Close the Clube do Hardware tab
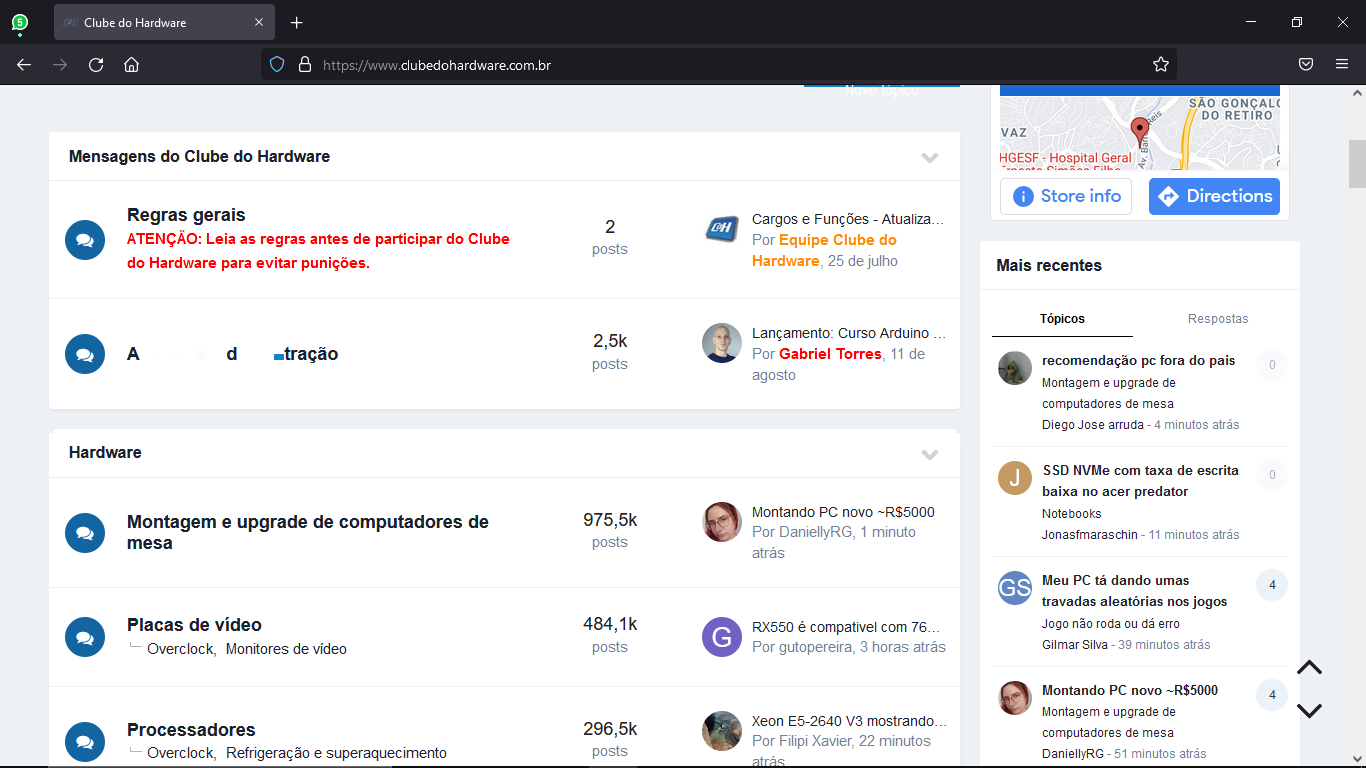 point(259,22)
